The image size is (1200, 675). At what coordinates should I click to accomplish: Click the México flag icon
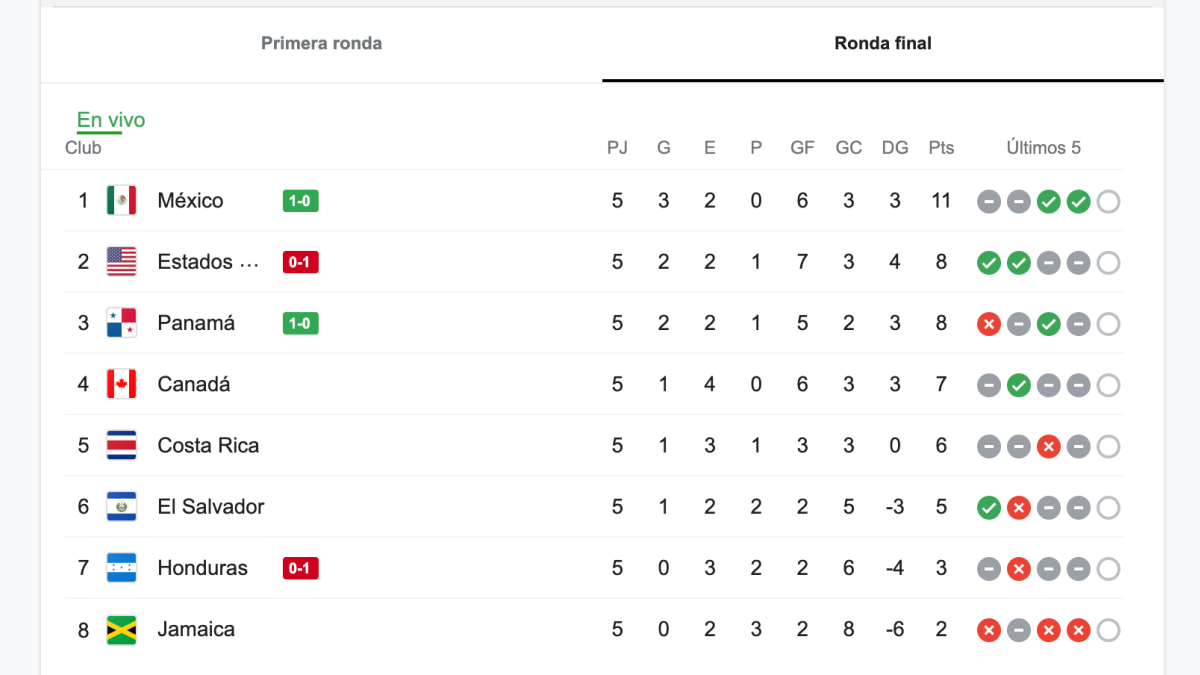pos(121,201)
